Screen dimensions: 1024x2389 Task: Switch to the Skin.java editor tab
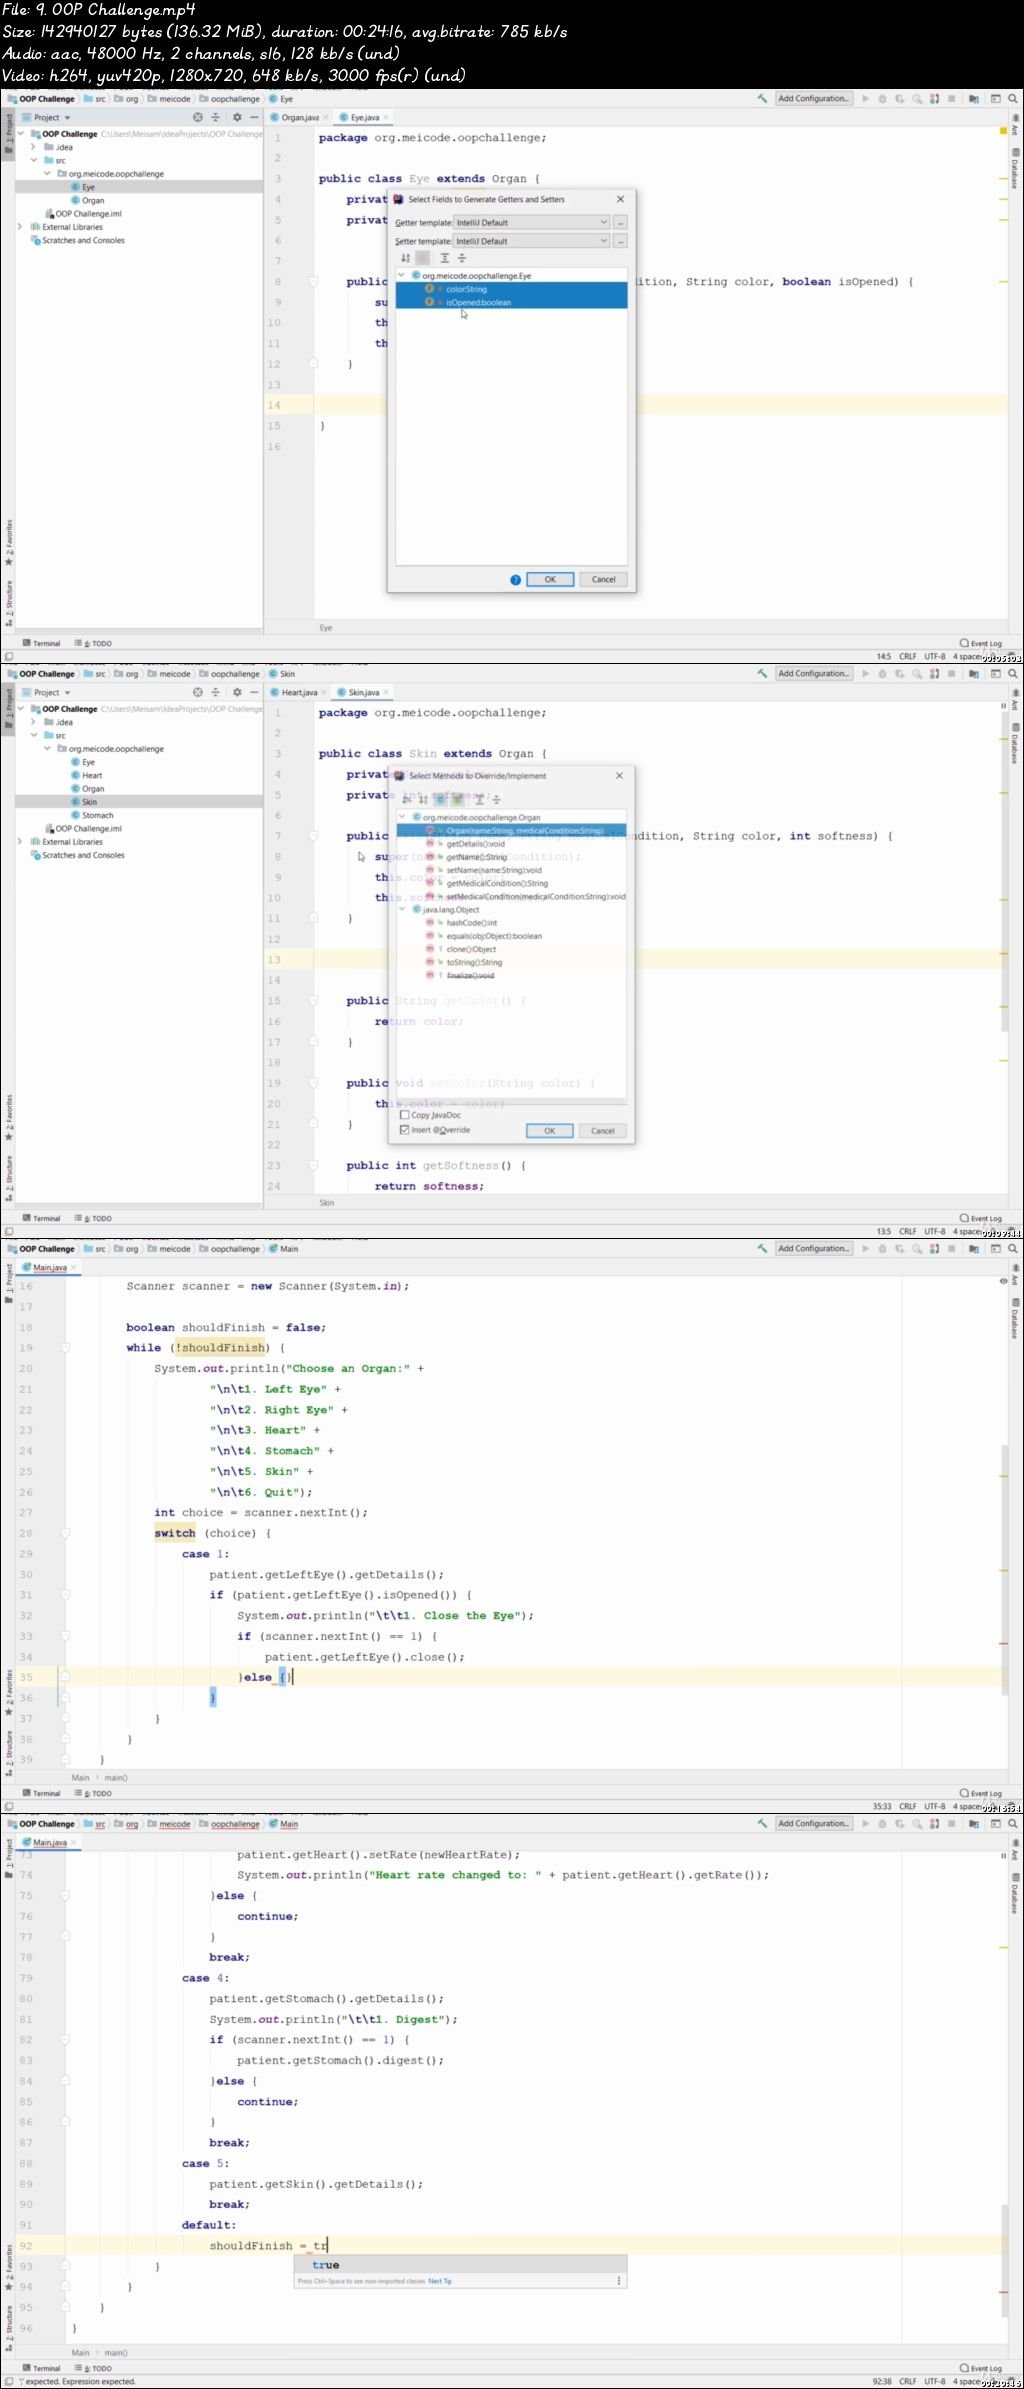click(x=363, y=692)
